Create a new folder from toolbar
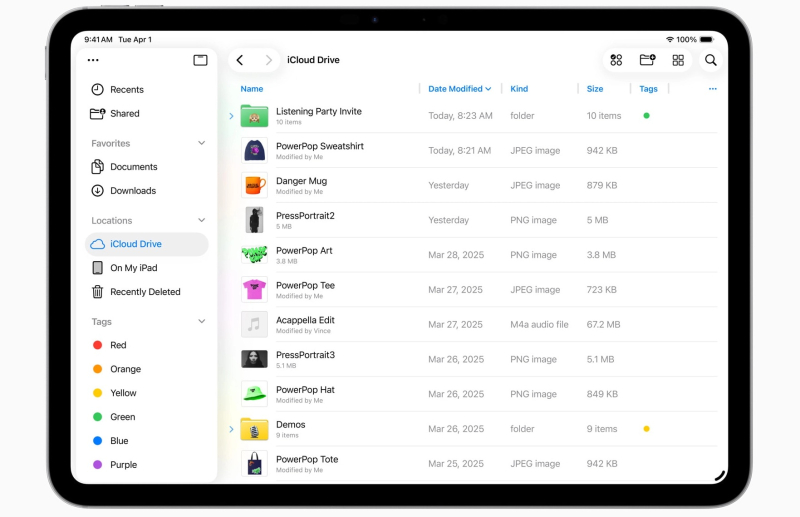800x517 pixels. (647, 60)
